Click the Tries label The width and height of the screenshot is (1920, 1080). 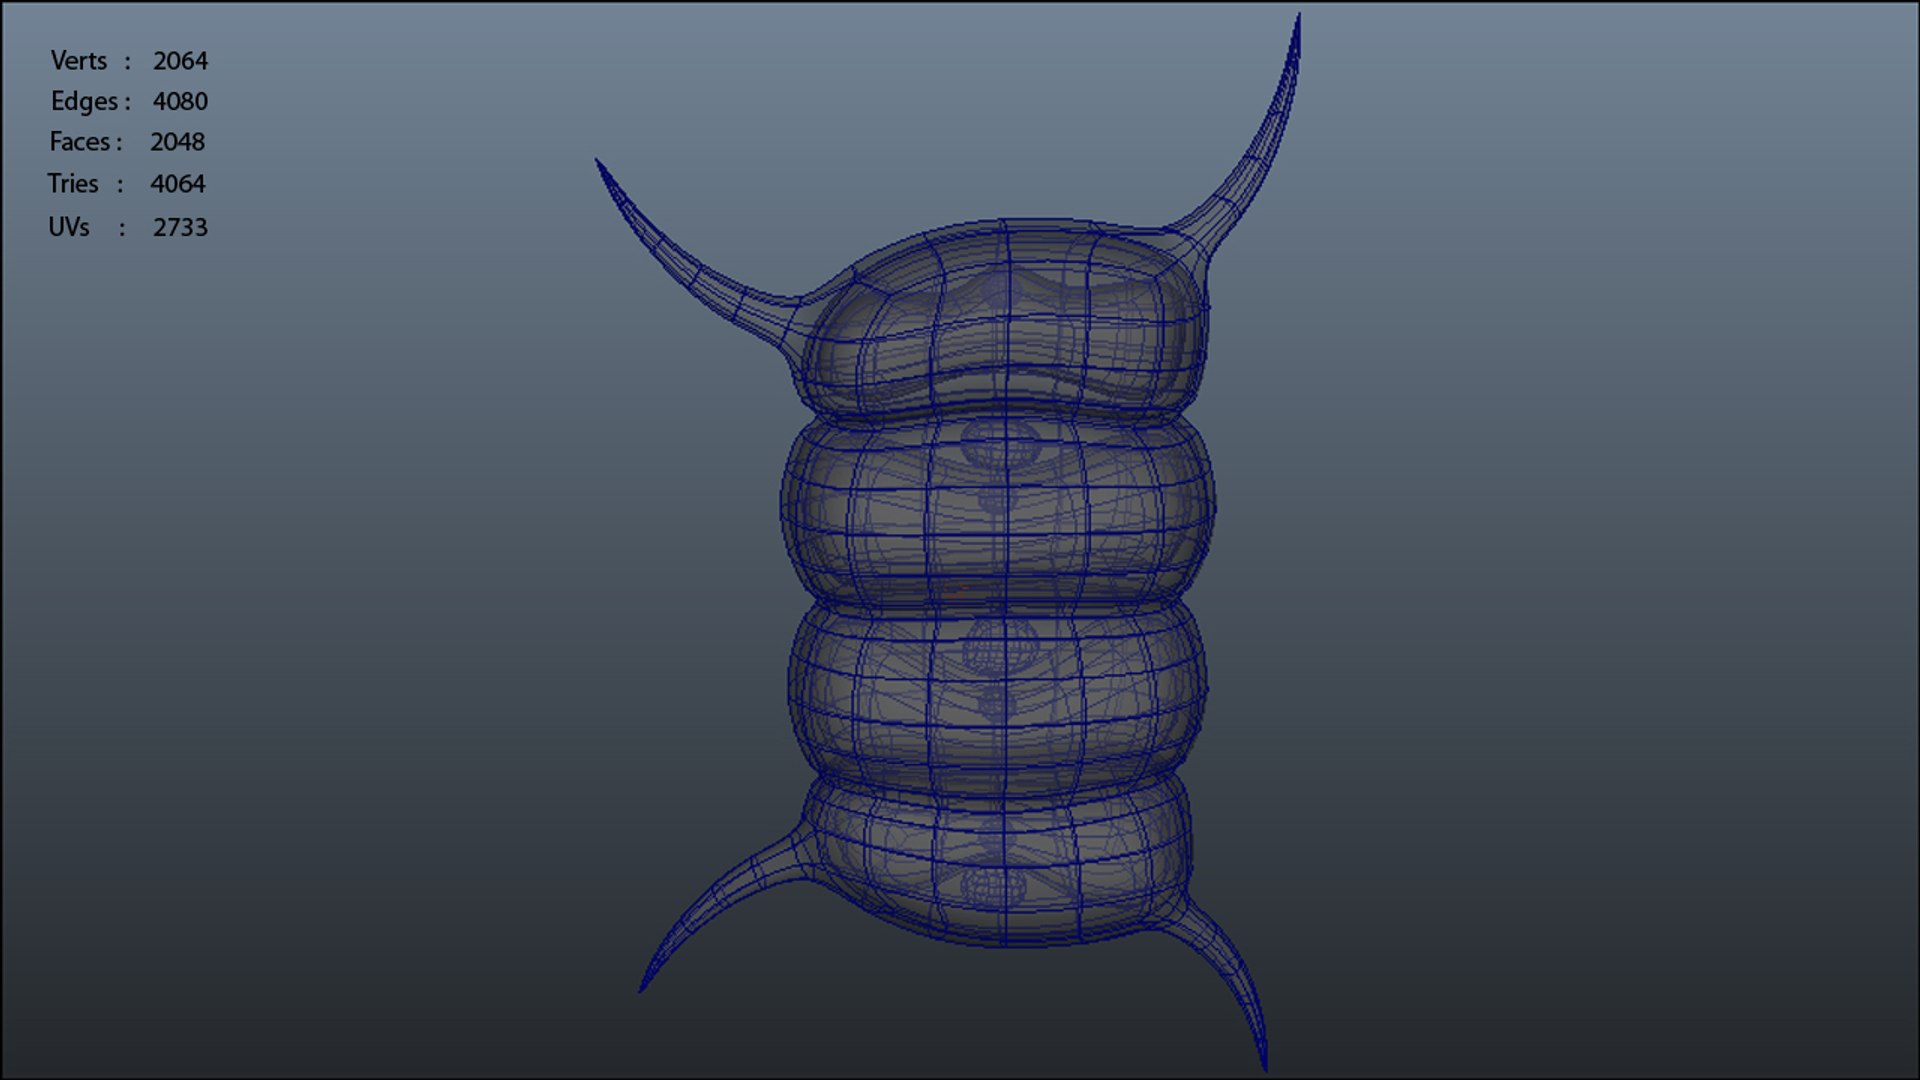(73, 184)
